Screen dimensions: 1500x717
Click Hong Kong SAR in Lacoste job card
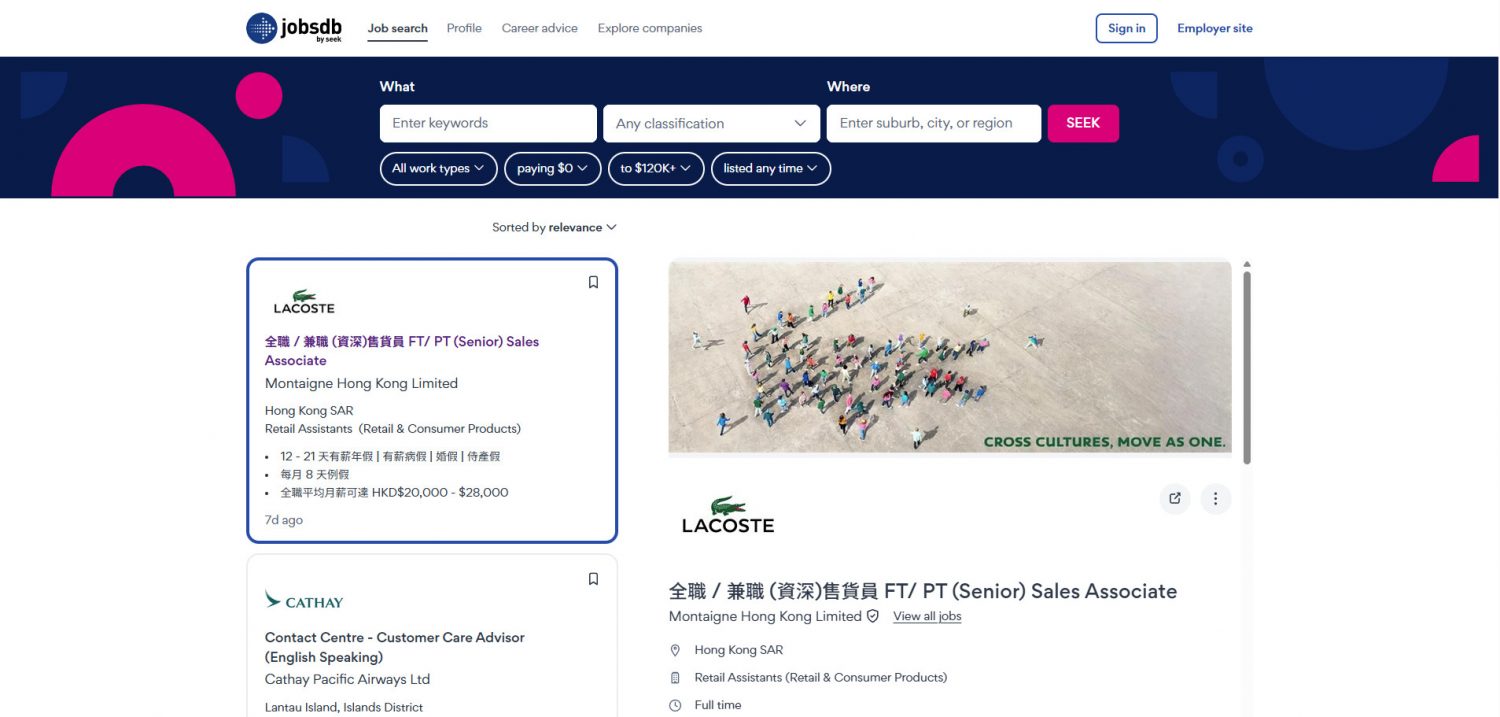click(x=309, y=411)
